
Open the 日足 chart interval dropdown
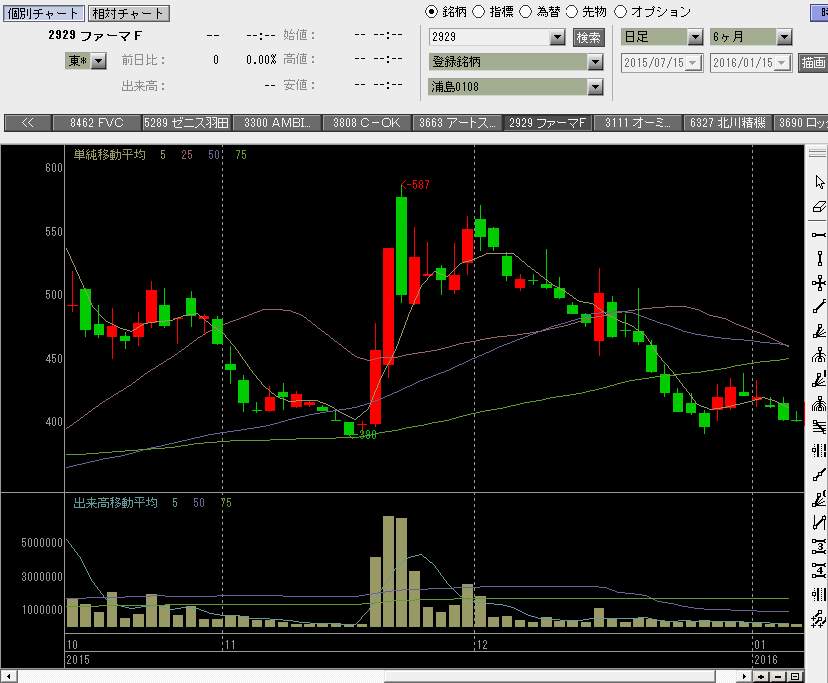click(x=695, y=37)
